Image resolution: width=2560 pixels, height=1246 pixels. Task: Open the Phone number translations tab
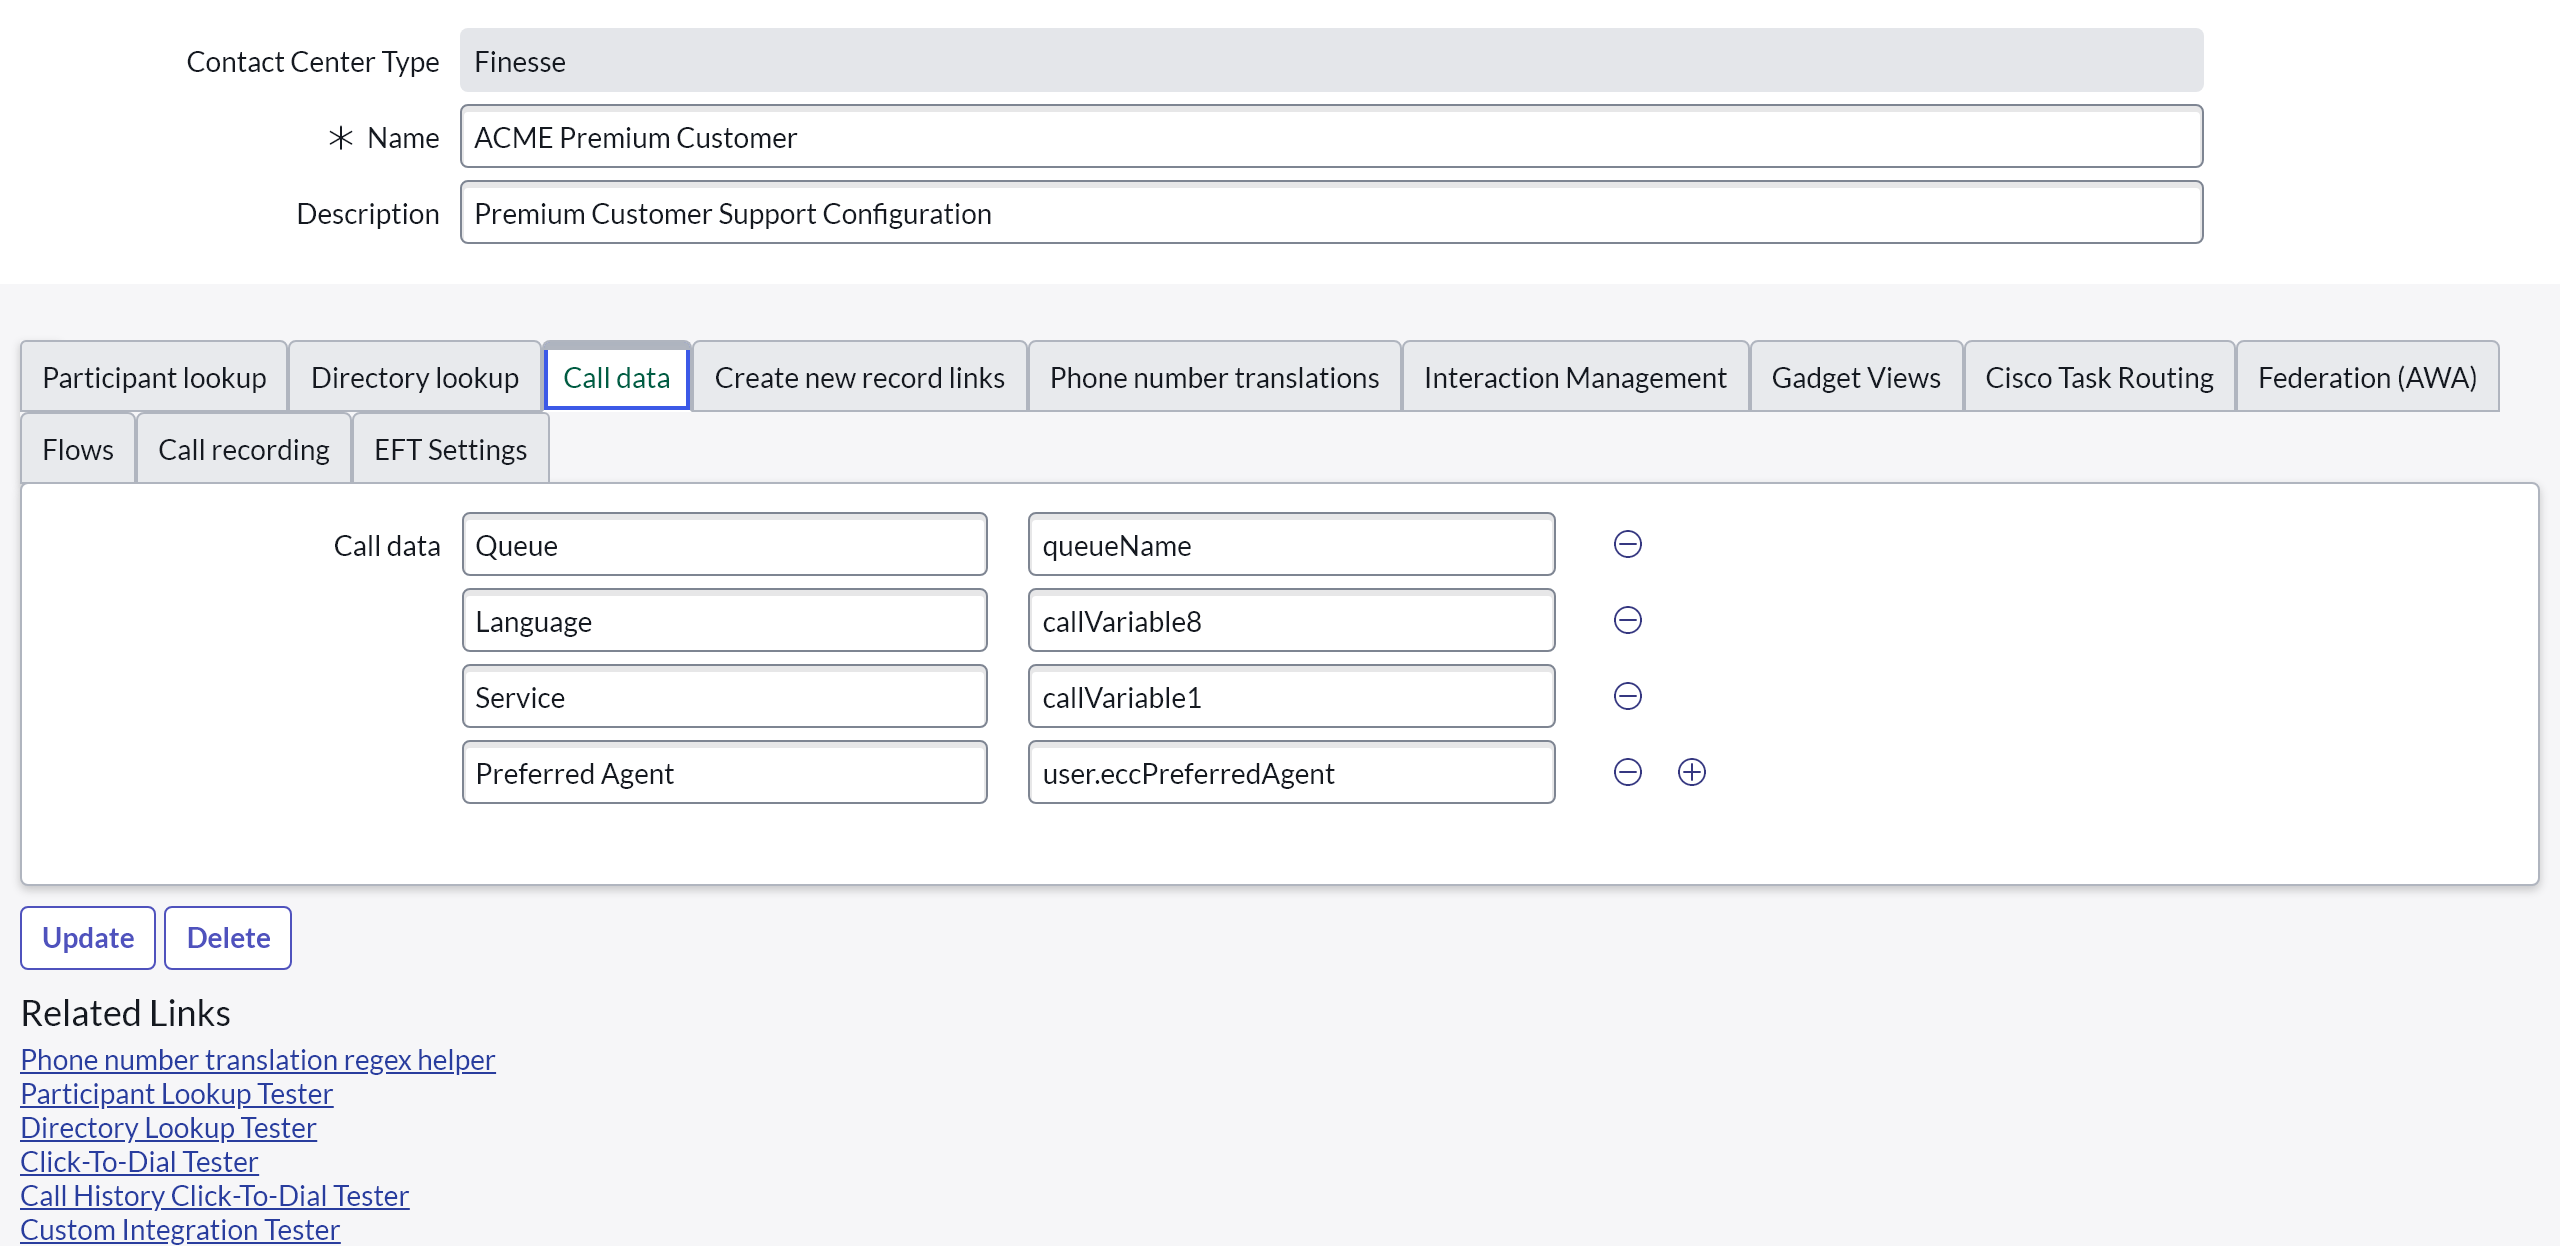tap(1213, 377)
